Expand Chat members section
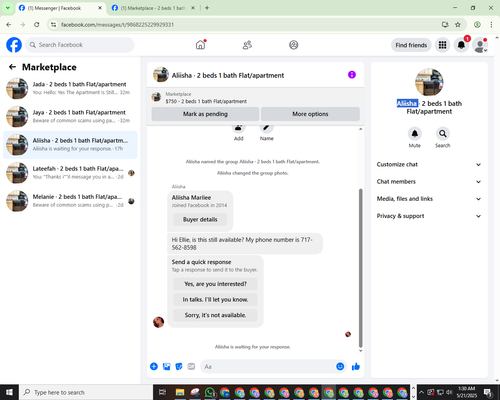Viewport: 500px width, 400px height. (x=429, y=182)
